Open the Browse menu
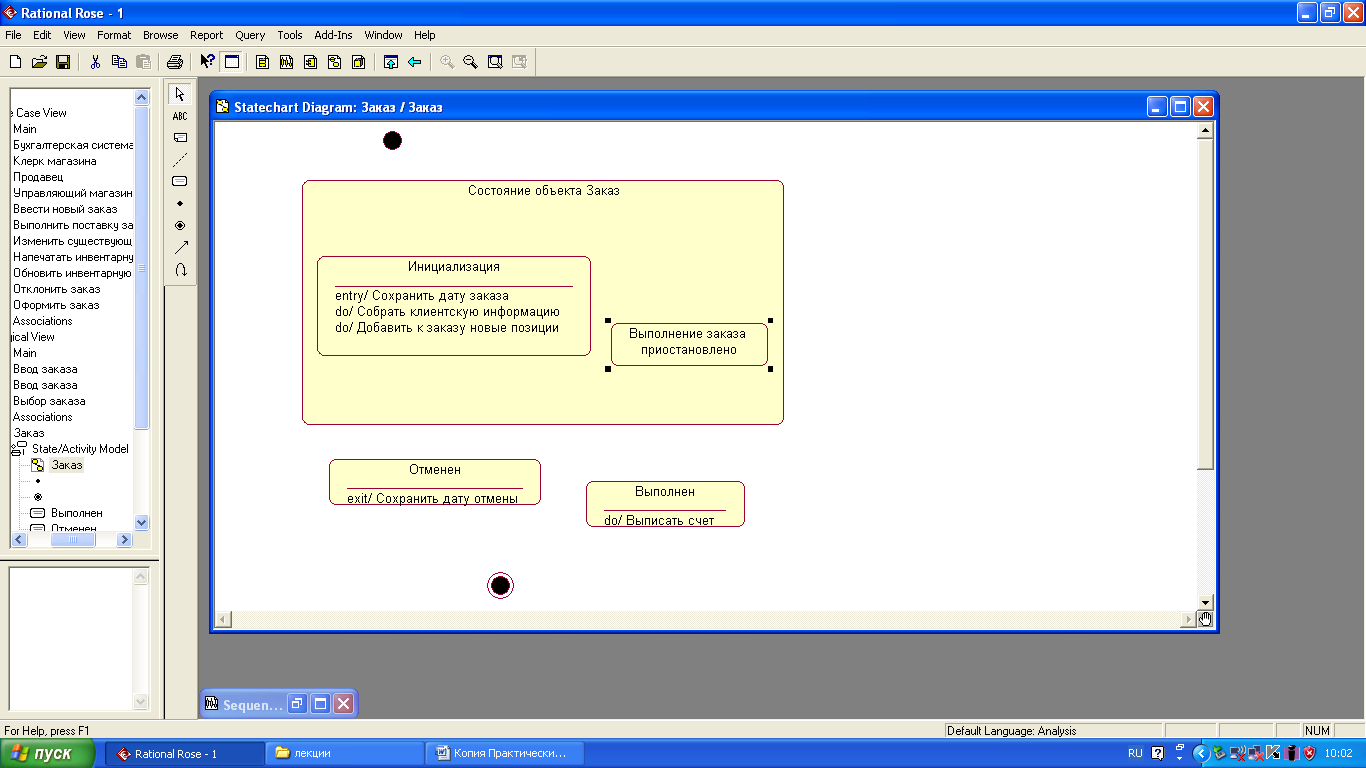The width and height of the screenshot is (1366, 768). coord(160,35)
